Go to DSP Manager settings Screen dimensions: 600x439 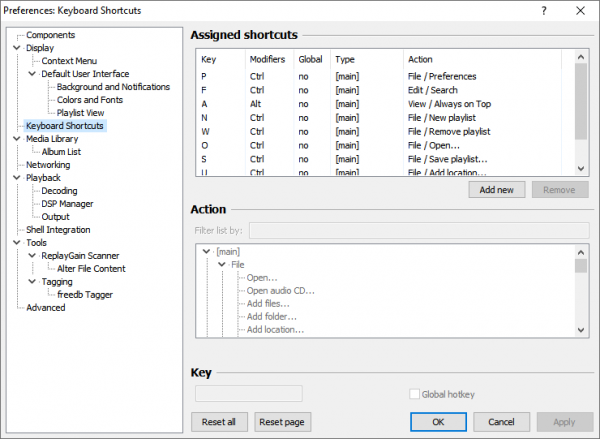click(67, 204)
